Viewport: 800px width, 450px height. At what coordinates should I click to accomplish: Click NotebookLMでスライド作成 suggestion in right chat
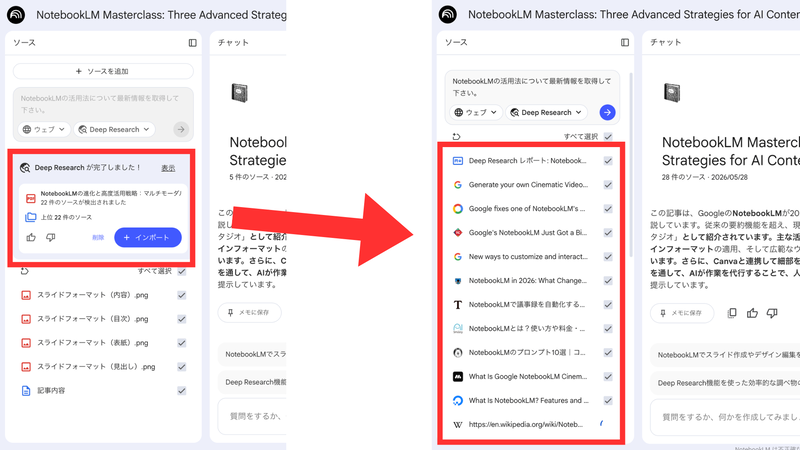725,355
